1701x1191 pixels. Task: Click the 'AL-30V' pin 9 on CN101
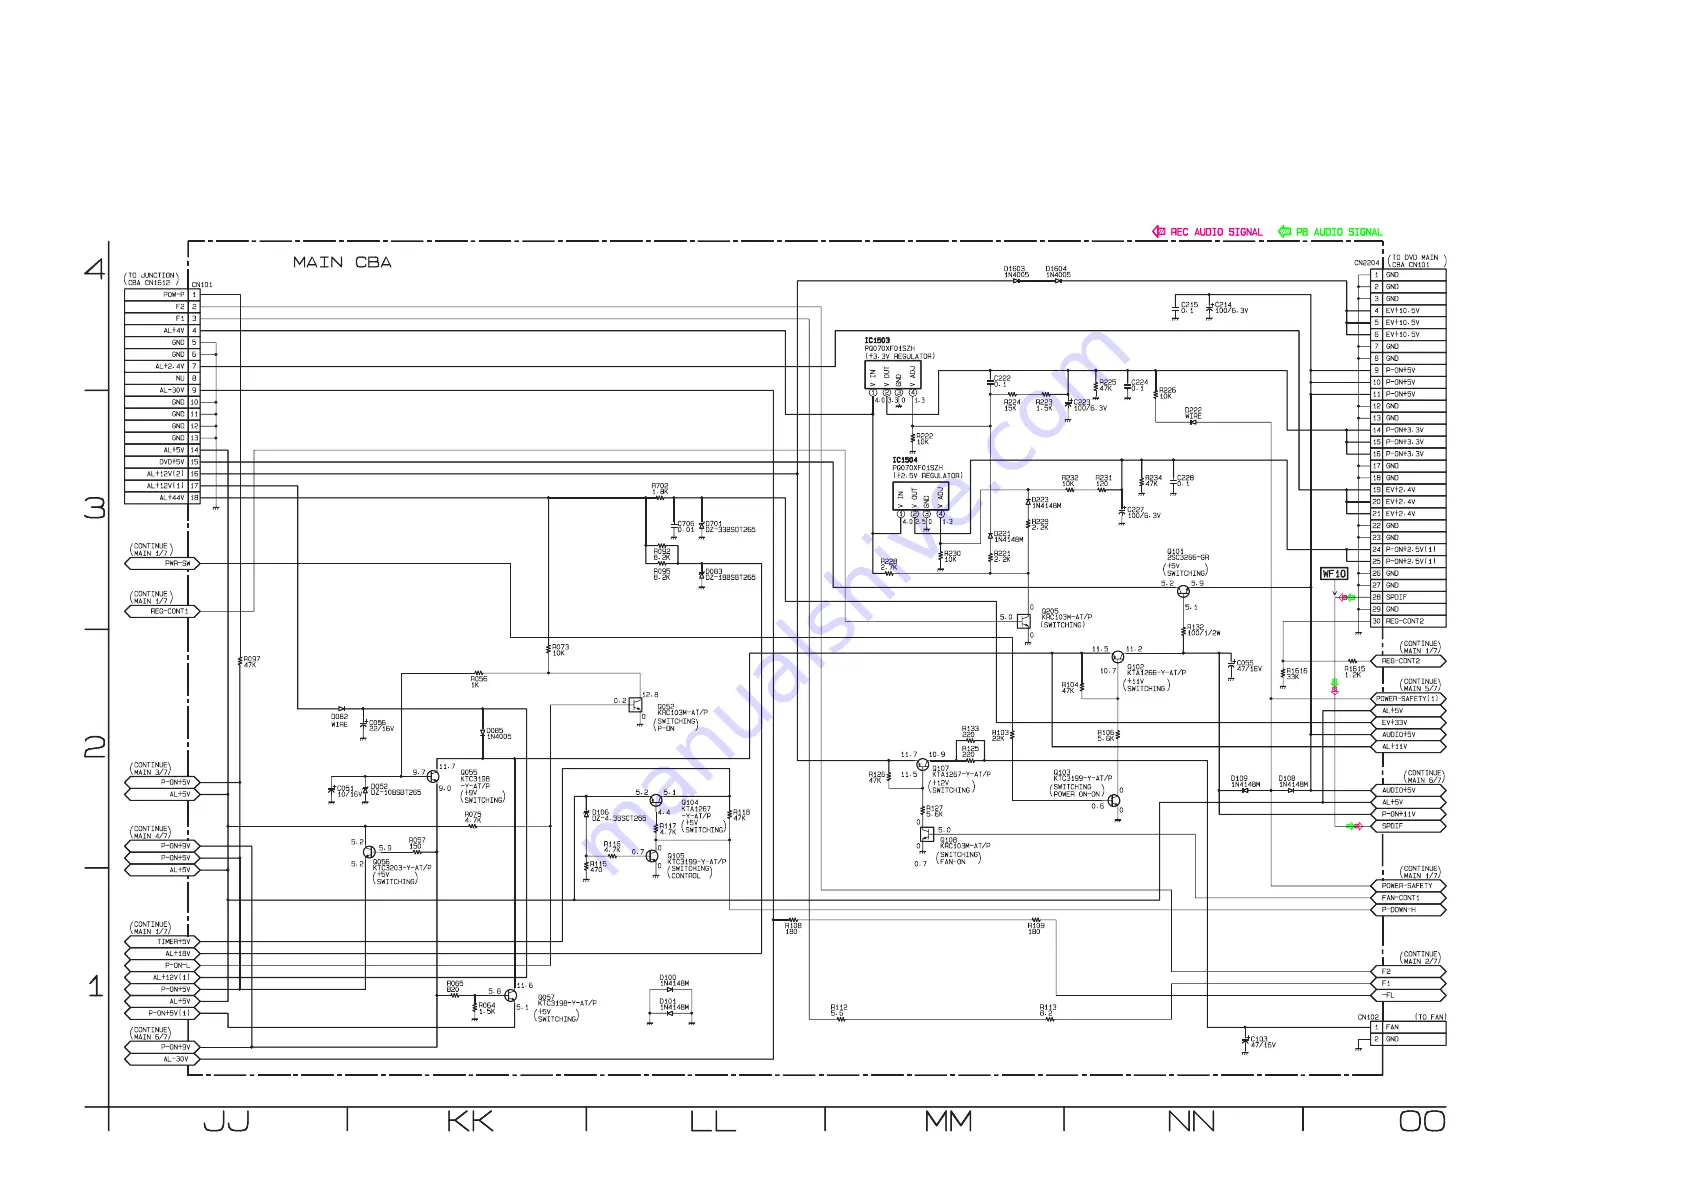point(162,391)
